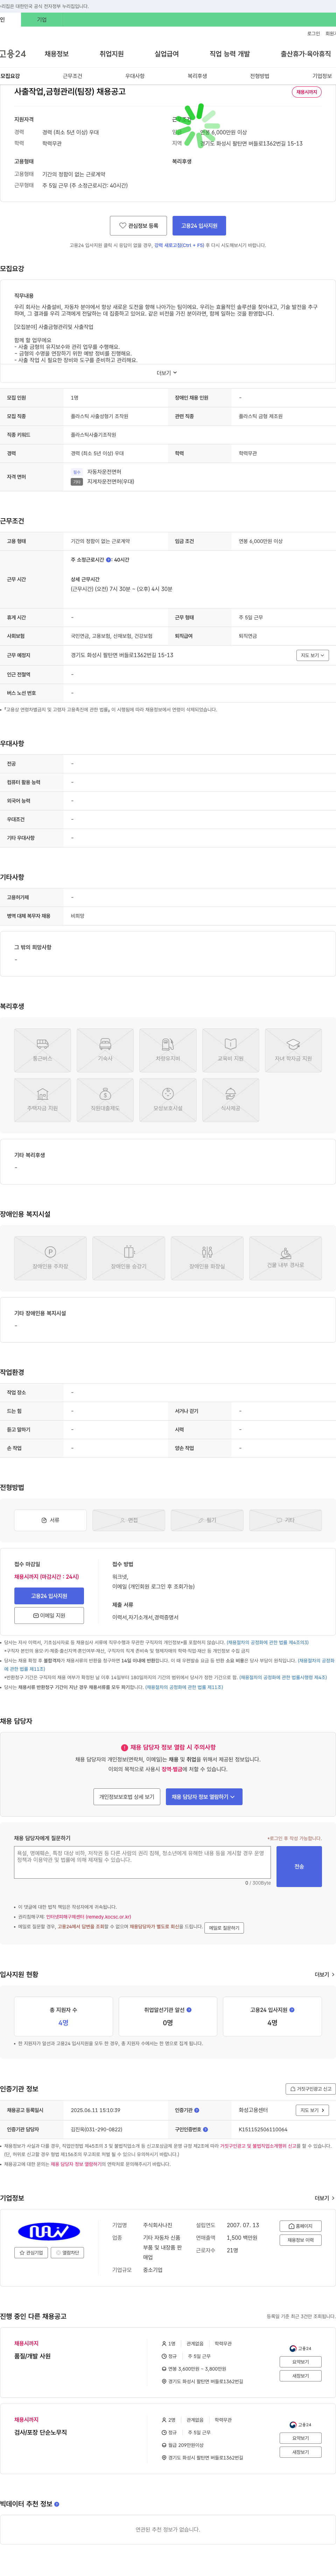Switch to the 복리후생 section tab

197,76
